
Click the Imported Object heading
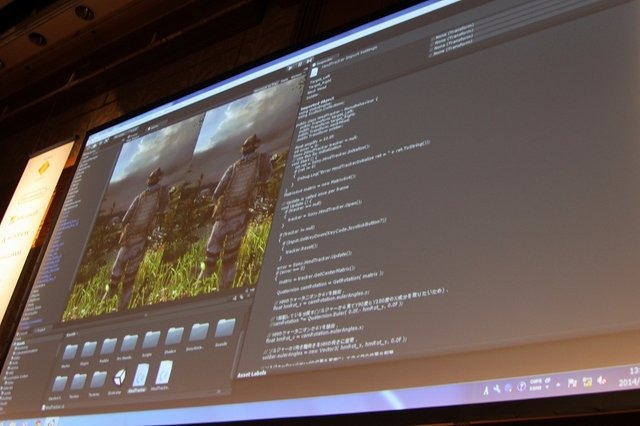(x=318, y=103)
